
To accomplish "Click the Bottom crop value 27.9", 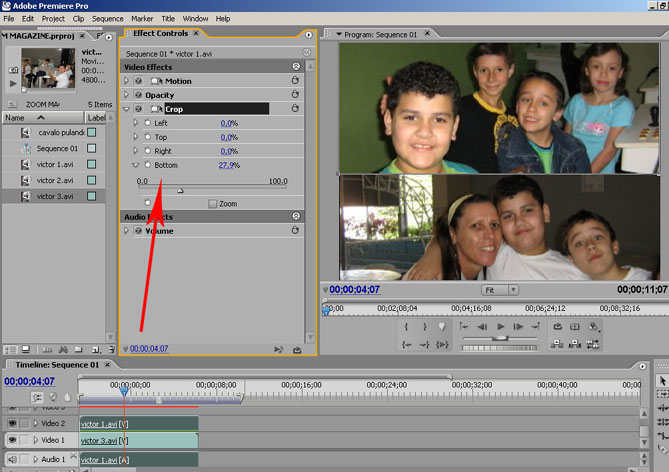I will 228,165.
